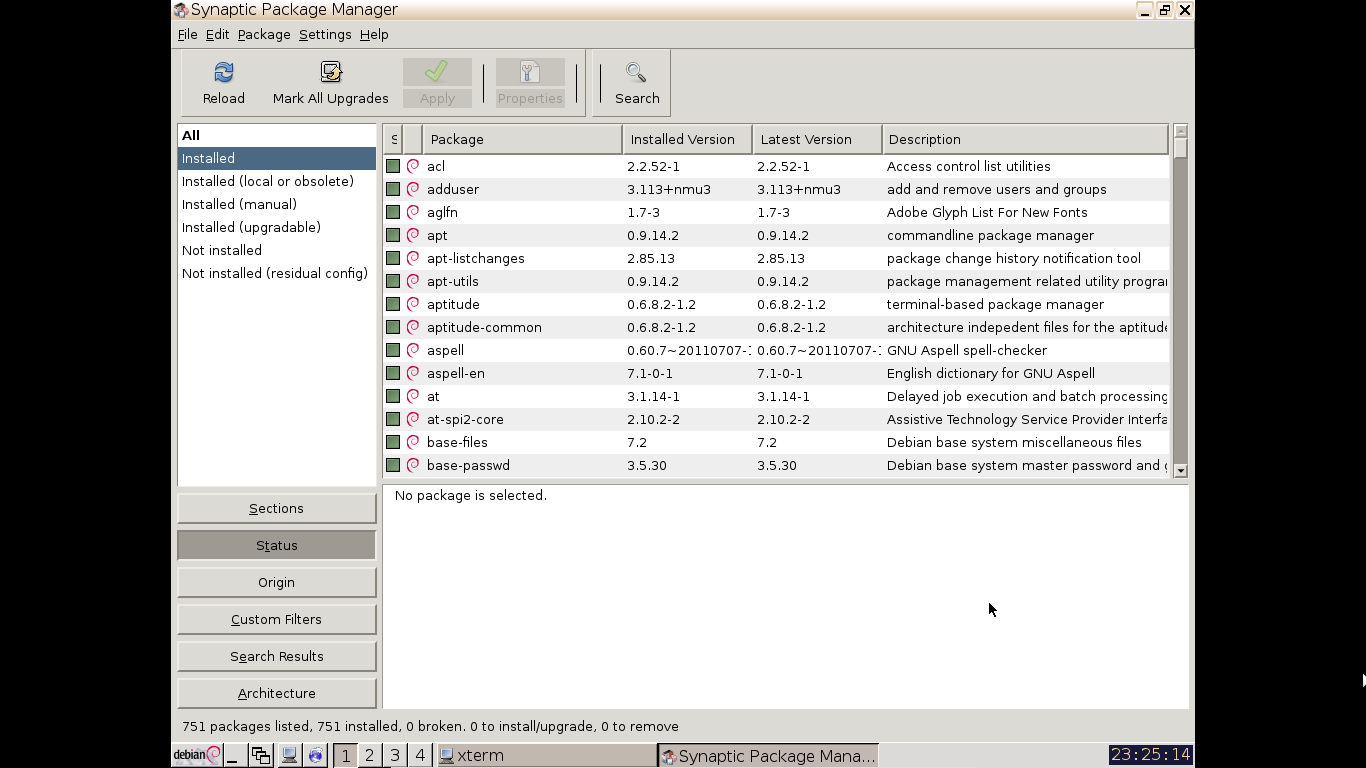Toggle the status checkbox for the apt package
This screenshot has height=768, width=1366.
393,236
